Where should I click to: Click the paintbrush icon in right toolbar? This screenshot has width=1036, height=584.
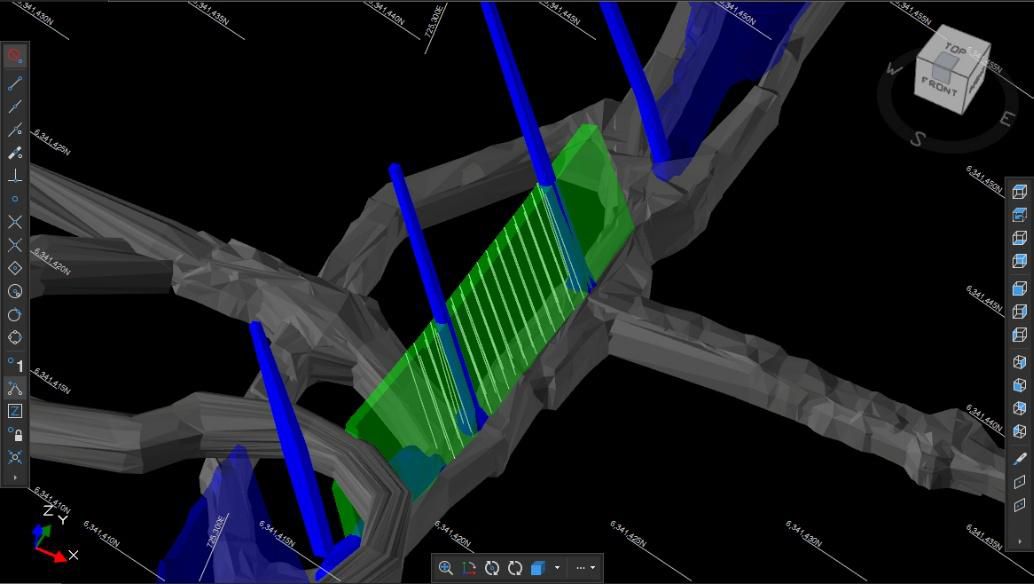(1019, 458)
